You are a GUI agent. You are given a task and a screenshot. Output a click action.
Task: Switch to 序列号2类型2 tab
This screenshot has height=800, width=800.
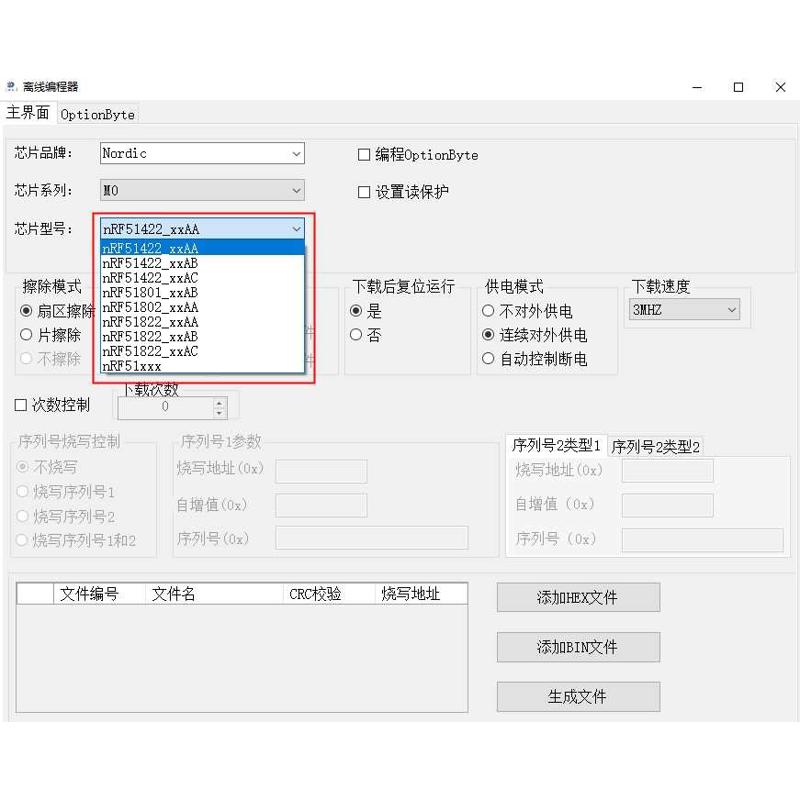click(x=656, y=447)
